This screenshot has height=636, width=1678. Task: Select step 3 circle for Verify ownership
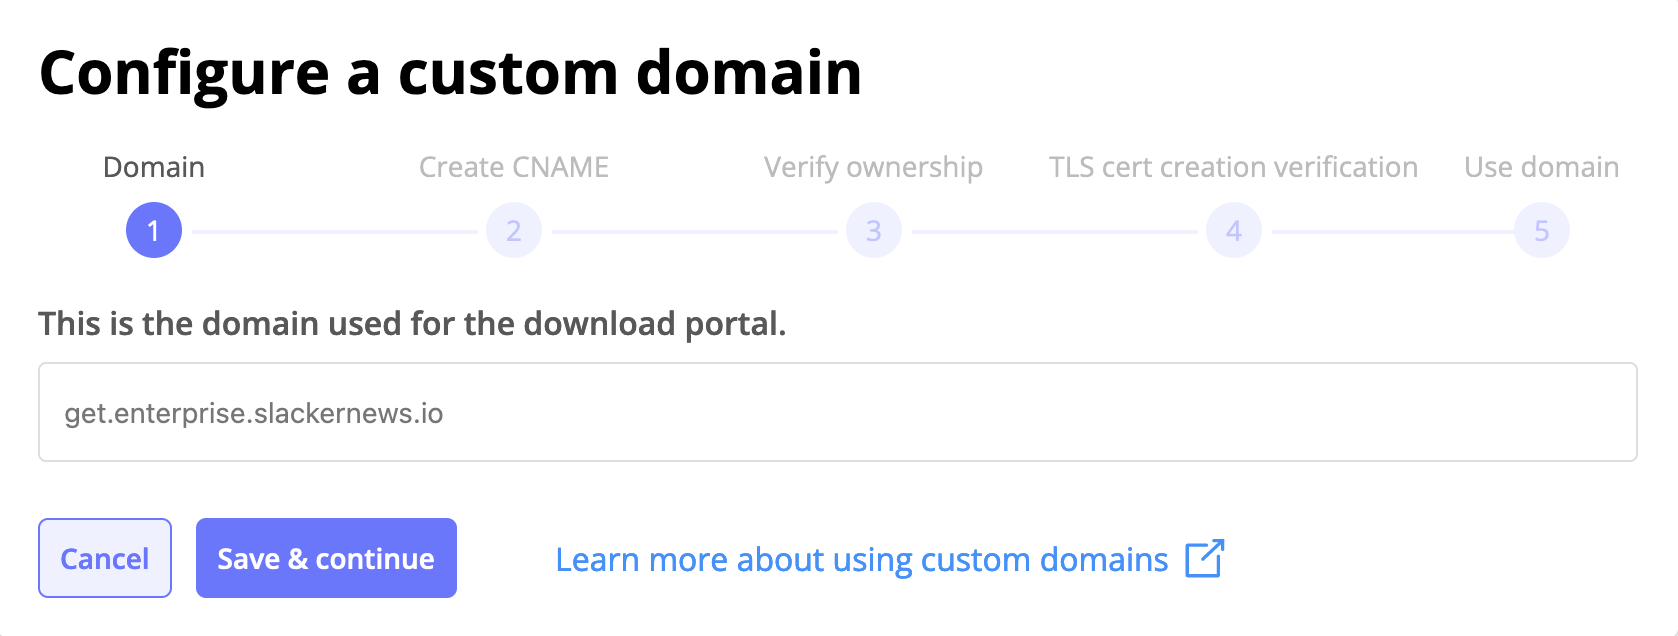[x=872, y=229]
